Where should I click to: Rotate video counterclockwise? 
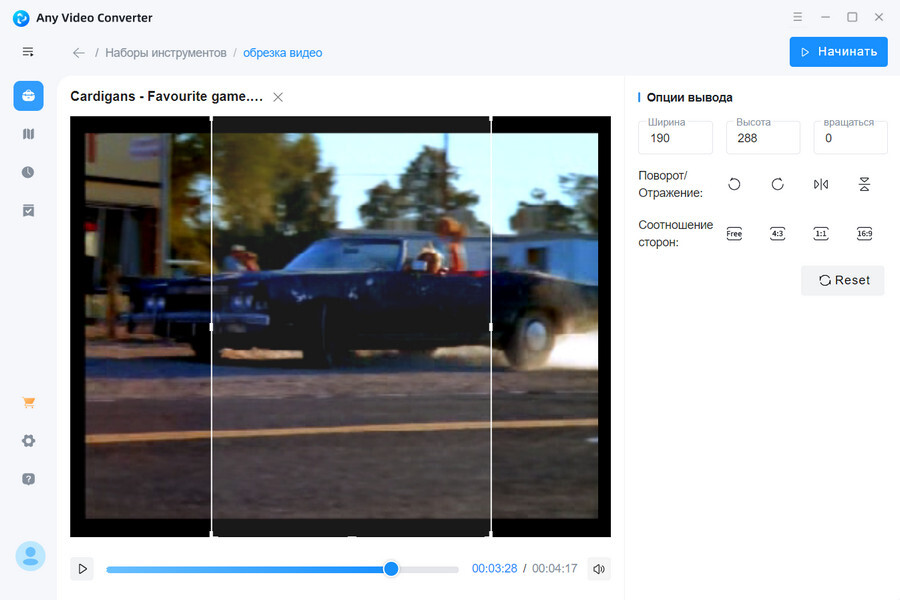734,184
